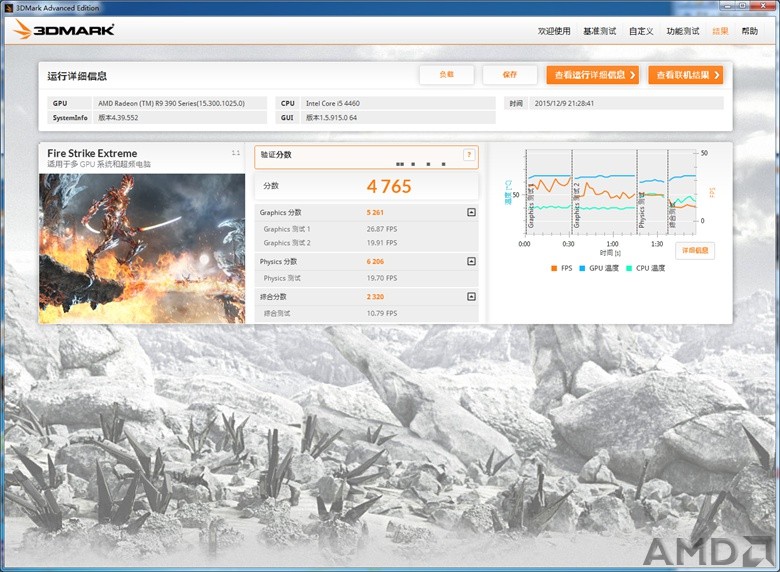
Task: Click the blue GPU 温度 legend swatch
Action: (x=582, y=268)
